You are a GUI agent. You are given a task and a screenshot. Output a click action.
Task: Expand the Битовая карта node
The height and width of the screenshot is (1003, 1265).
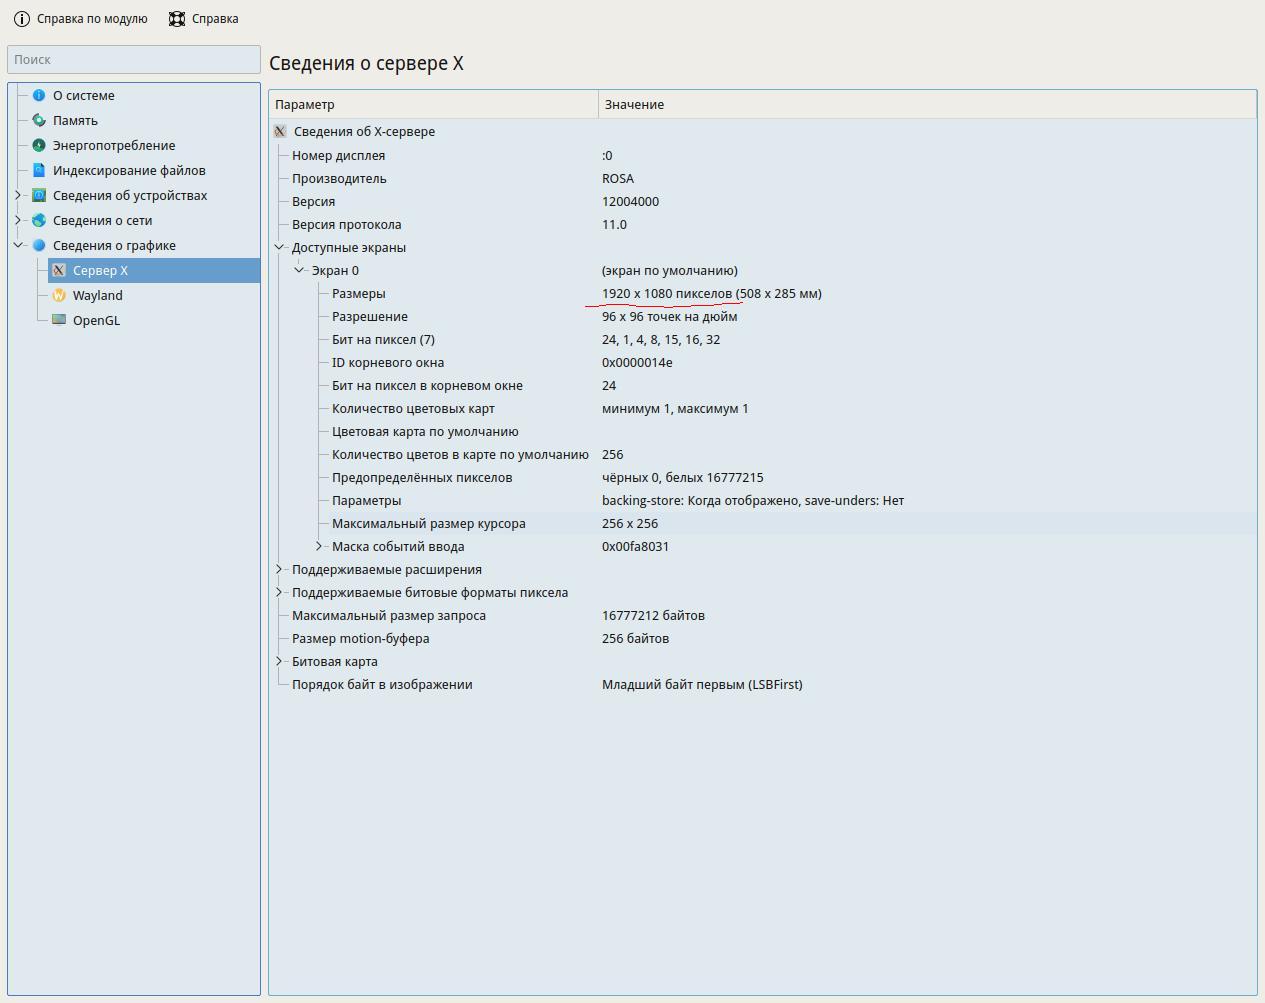(x=279, y=661)
